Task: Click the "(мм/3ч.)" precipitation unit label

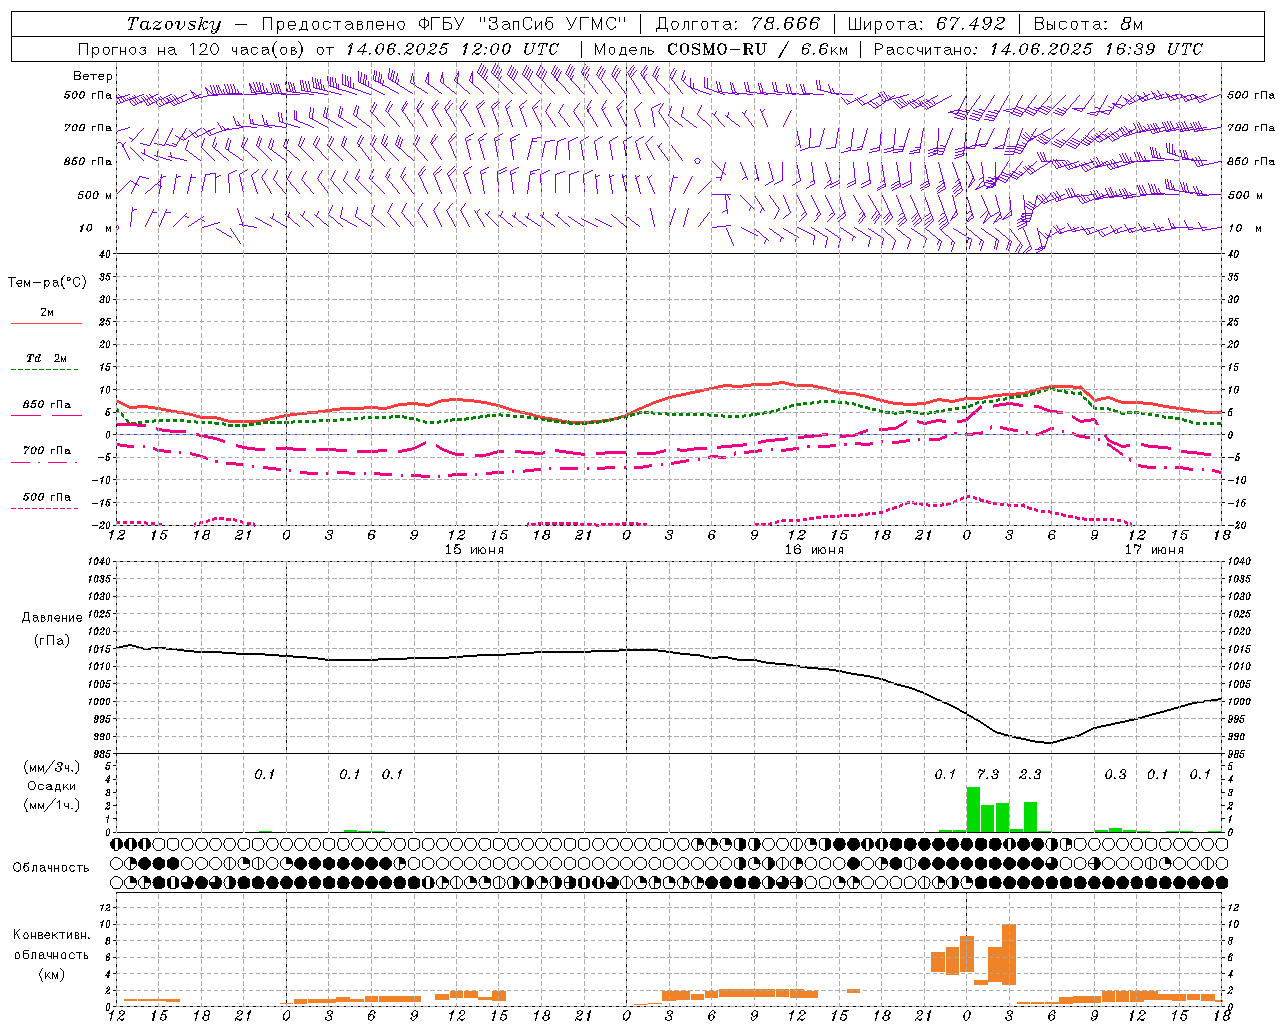Action: [51, 767]
